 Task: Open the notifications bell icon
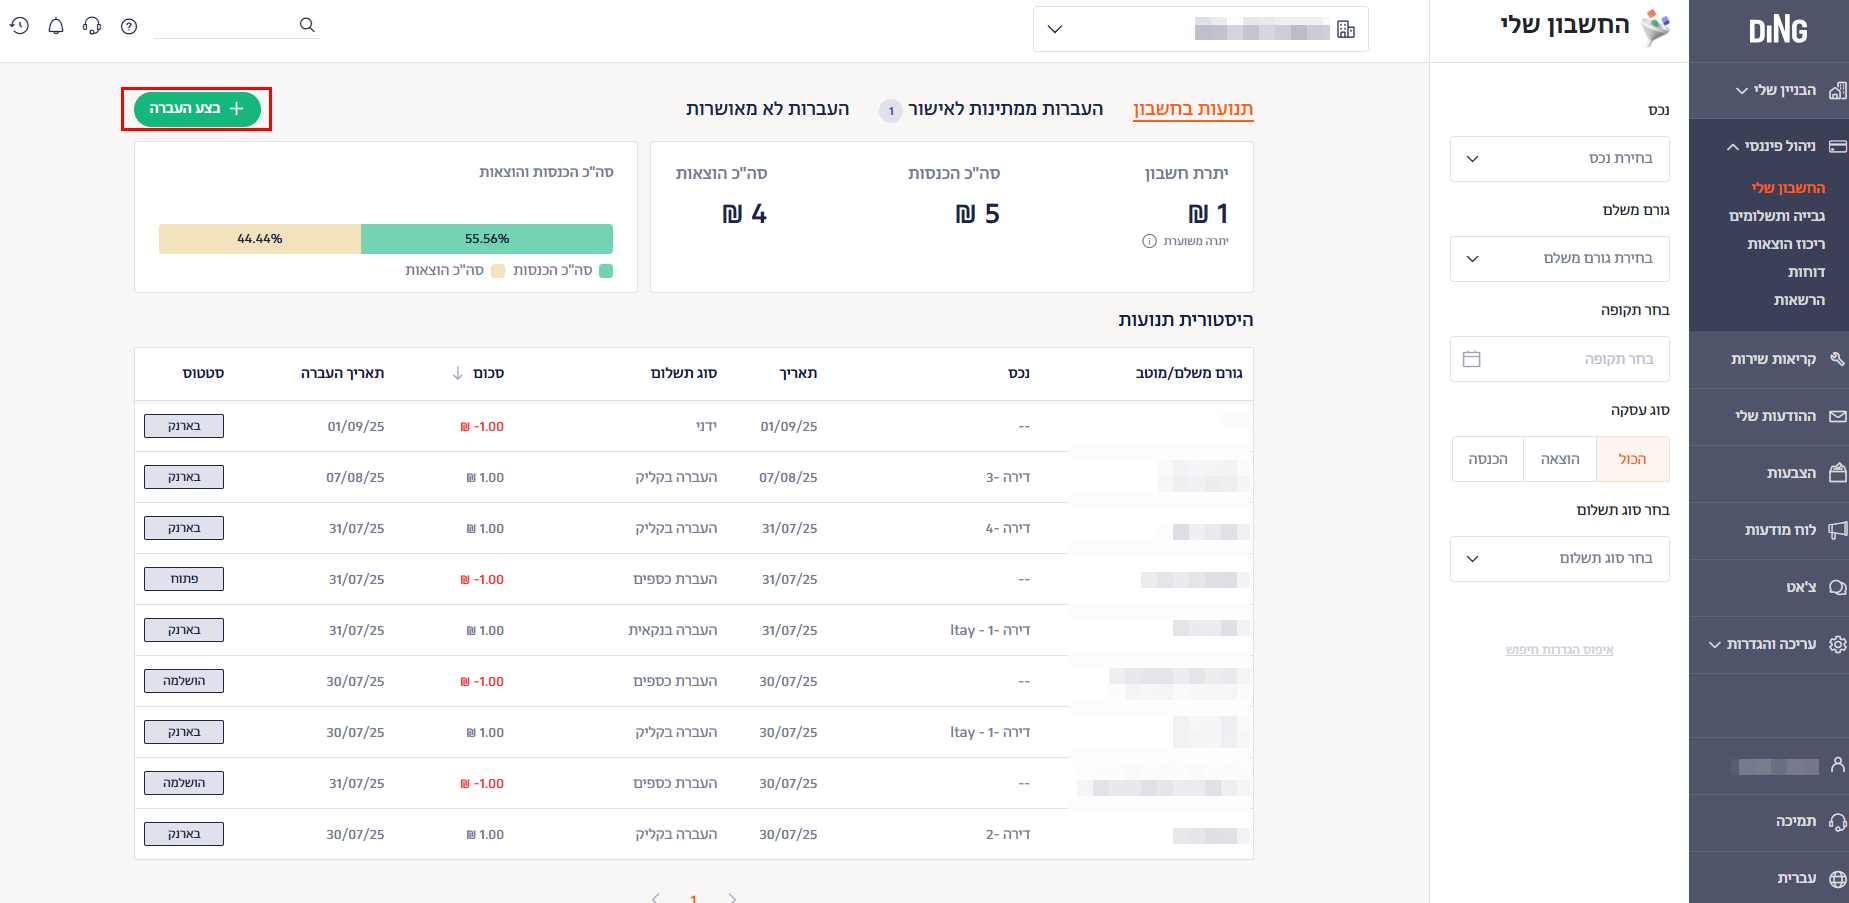(56, 26)
